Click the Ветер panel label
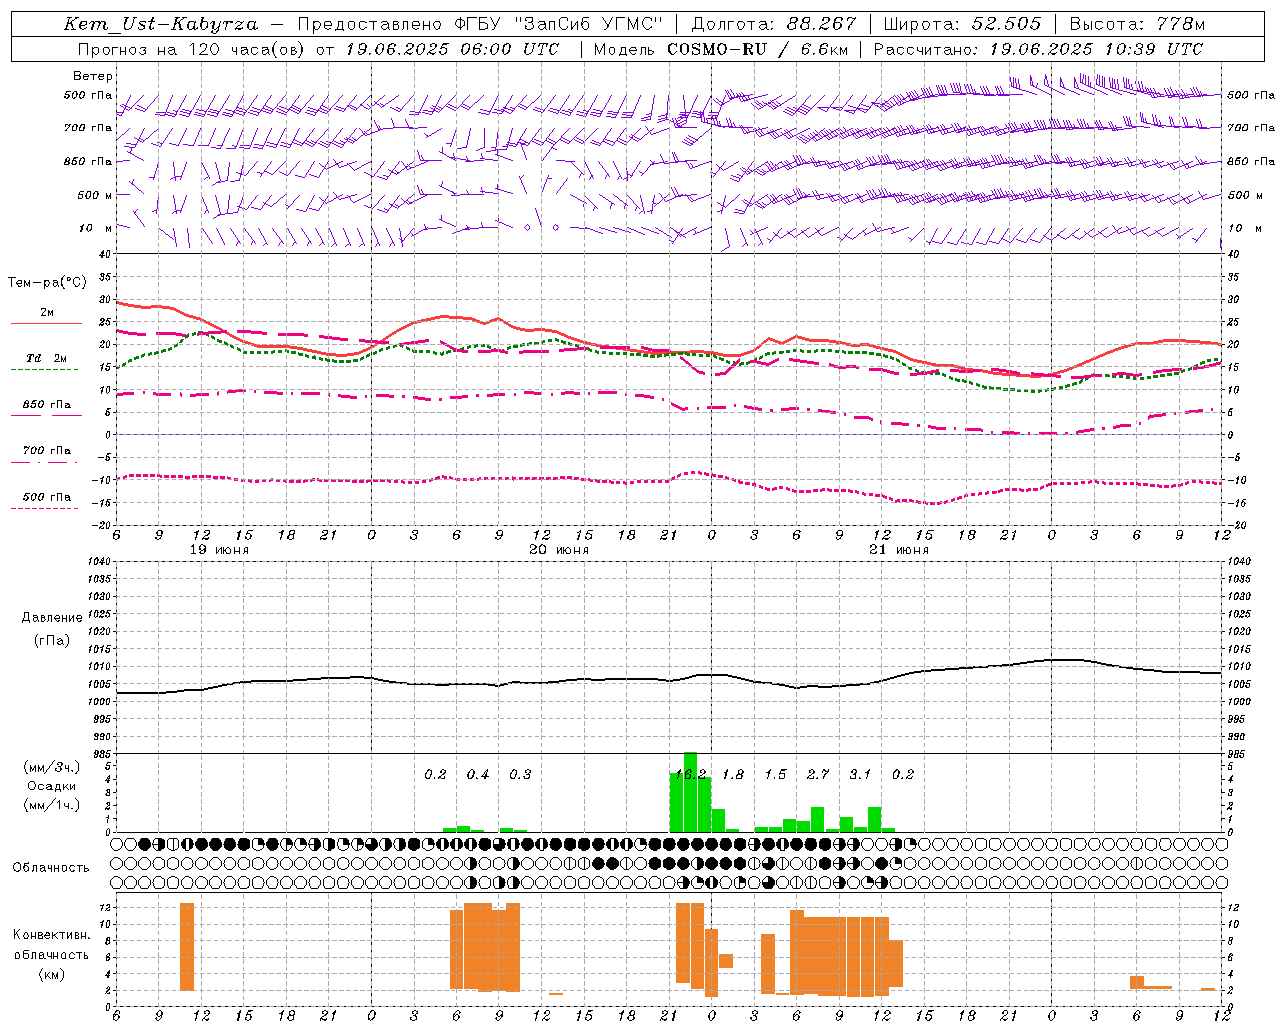 (x=92, y=76)
